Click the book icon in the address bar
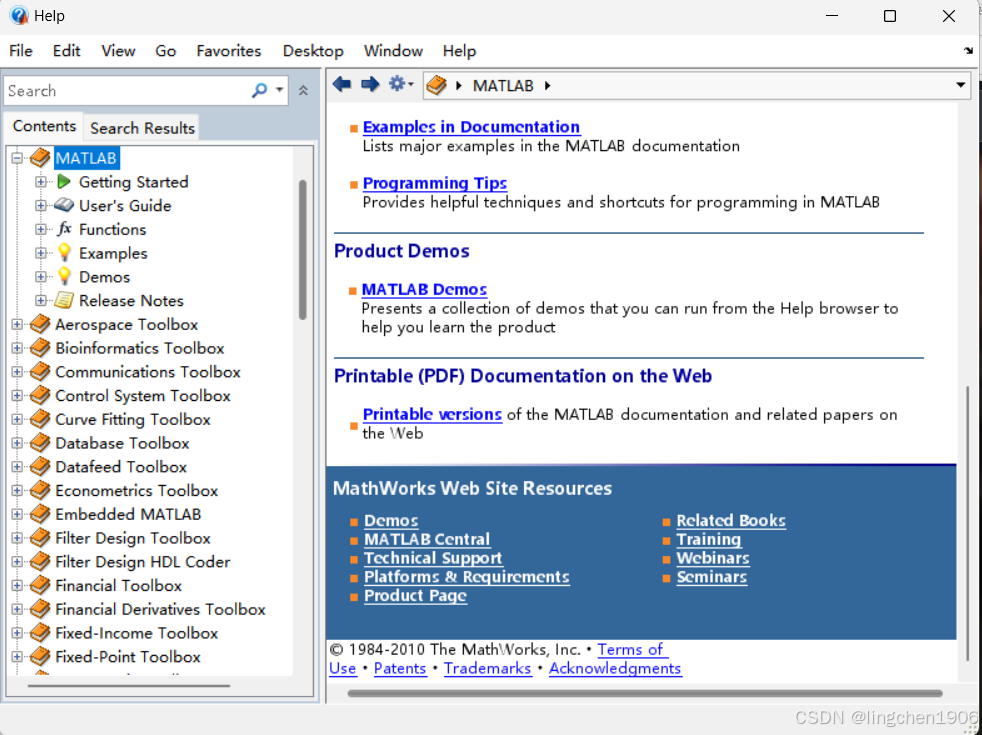Screen dimensions: 982x735 click(437, 85)
